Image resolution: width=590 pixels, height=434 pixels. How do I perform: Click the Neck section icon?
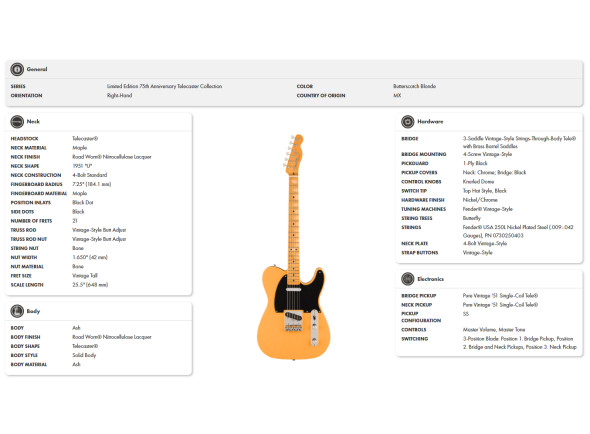17,122
